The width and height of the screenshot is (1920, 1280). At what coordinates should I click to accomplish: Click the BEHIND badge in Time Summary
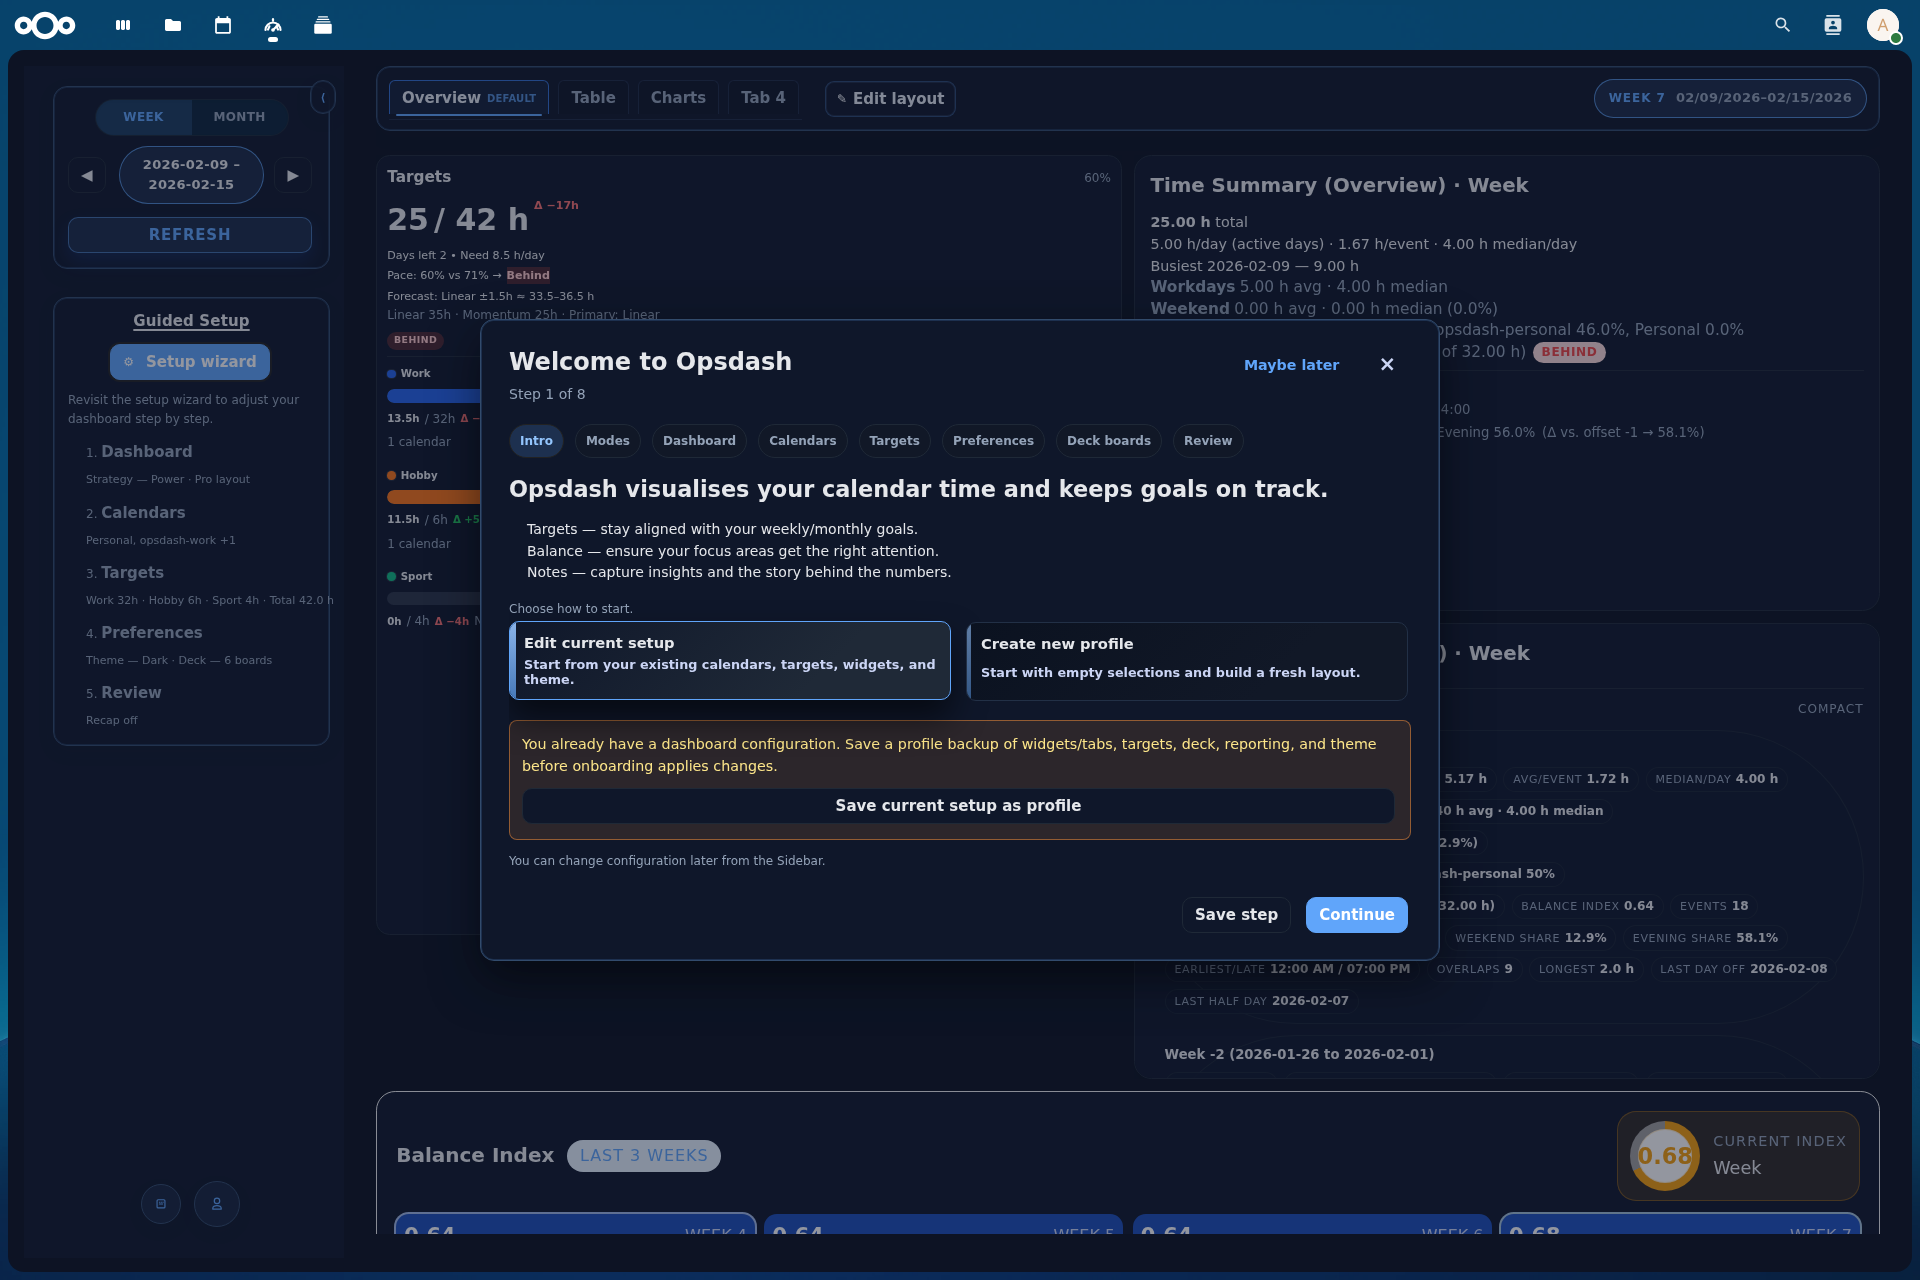click(1569, 352)
